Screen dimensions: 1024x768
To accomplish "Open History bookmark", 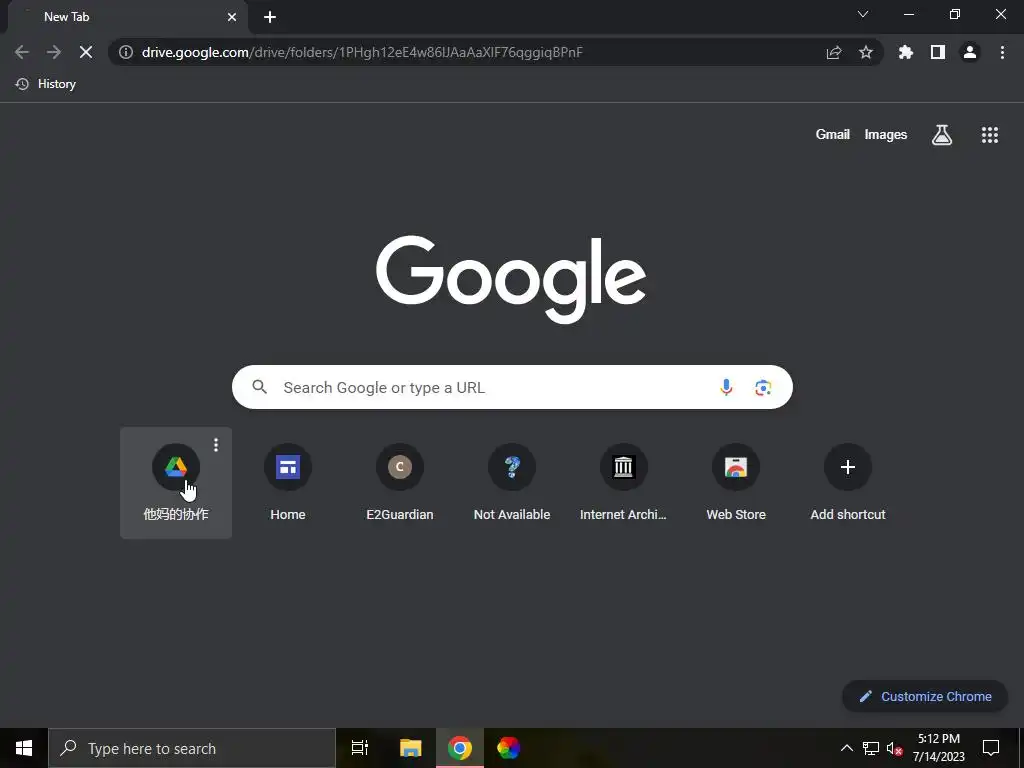I will [x=46, y=84].
